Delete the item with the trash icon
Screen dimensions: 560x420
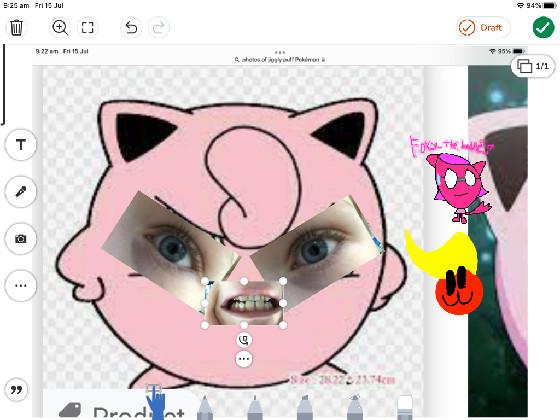(16, 28)
